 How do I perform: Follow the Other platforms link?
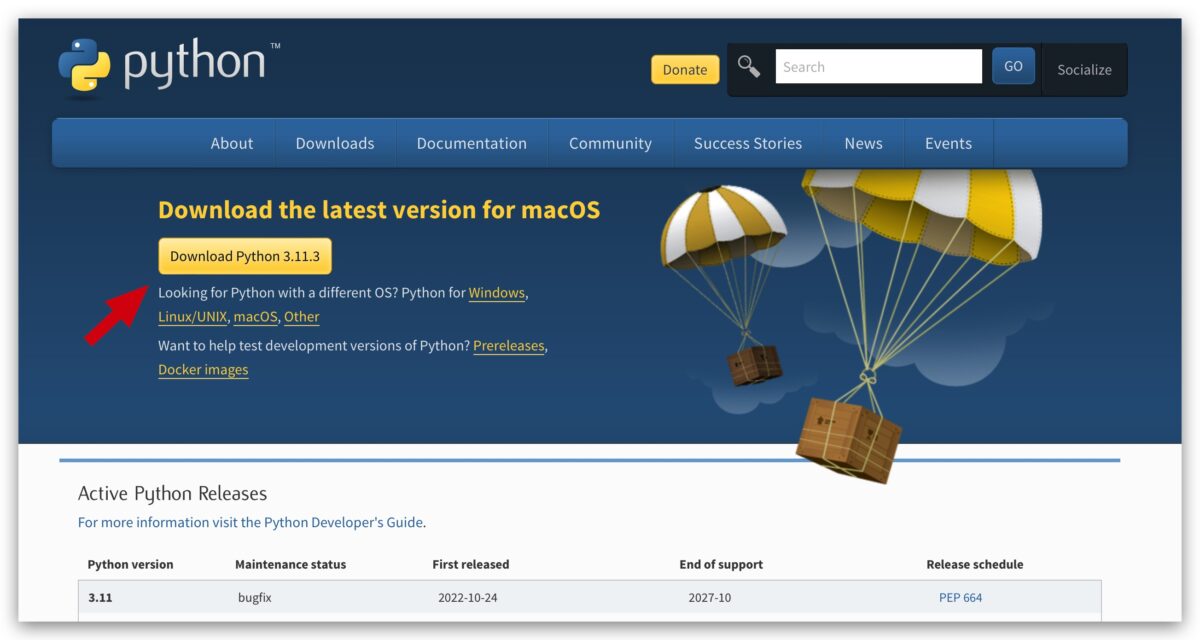click(x=301, y=317)
